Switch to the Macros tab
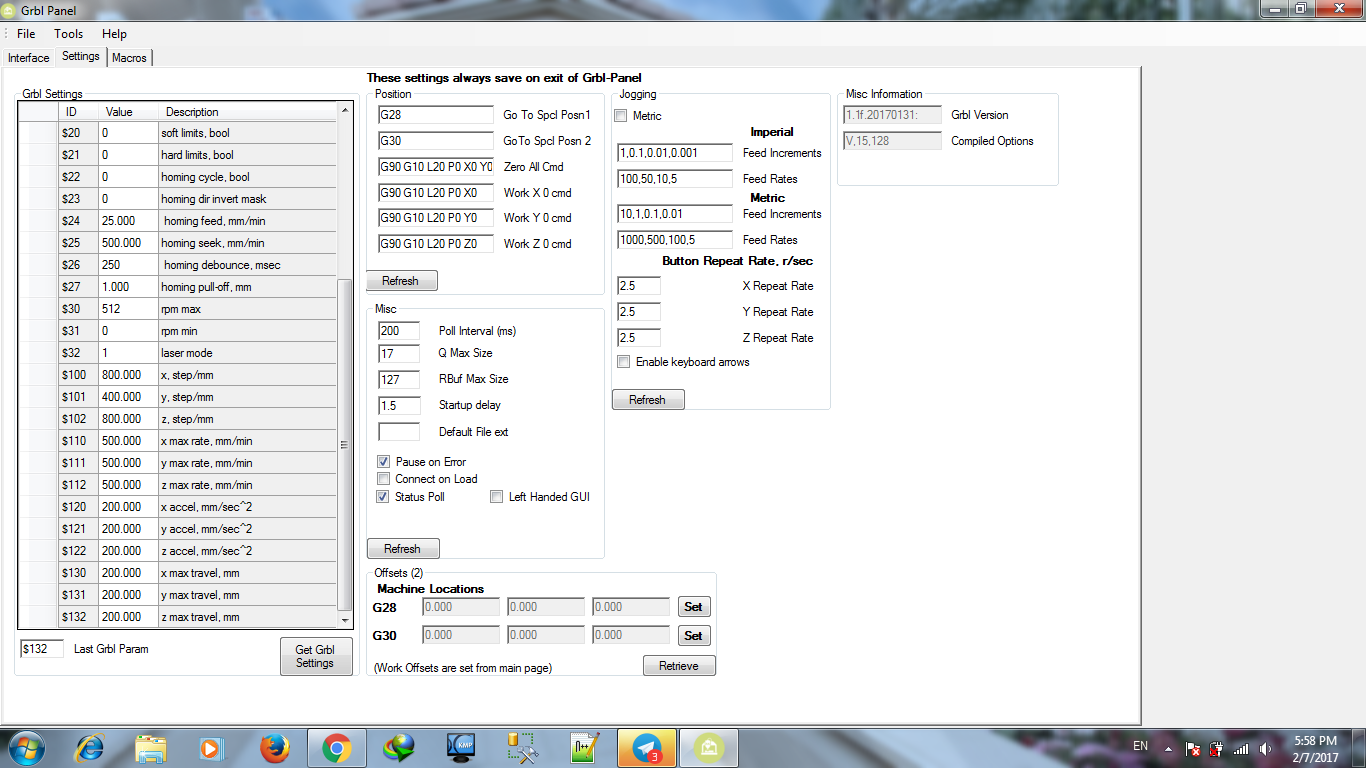This screenshot has height=768, width=1366. [129, 58]
